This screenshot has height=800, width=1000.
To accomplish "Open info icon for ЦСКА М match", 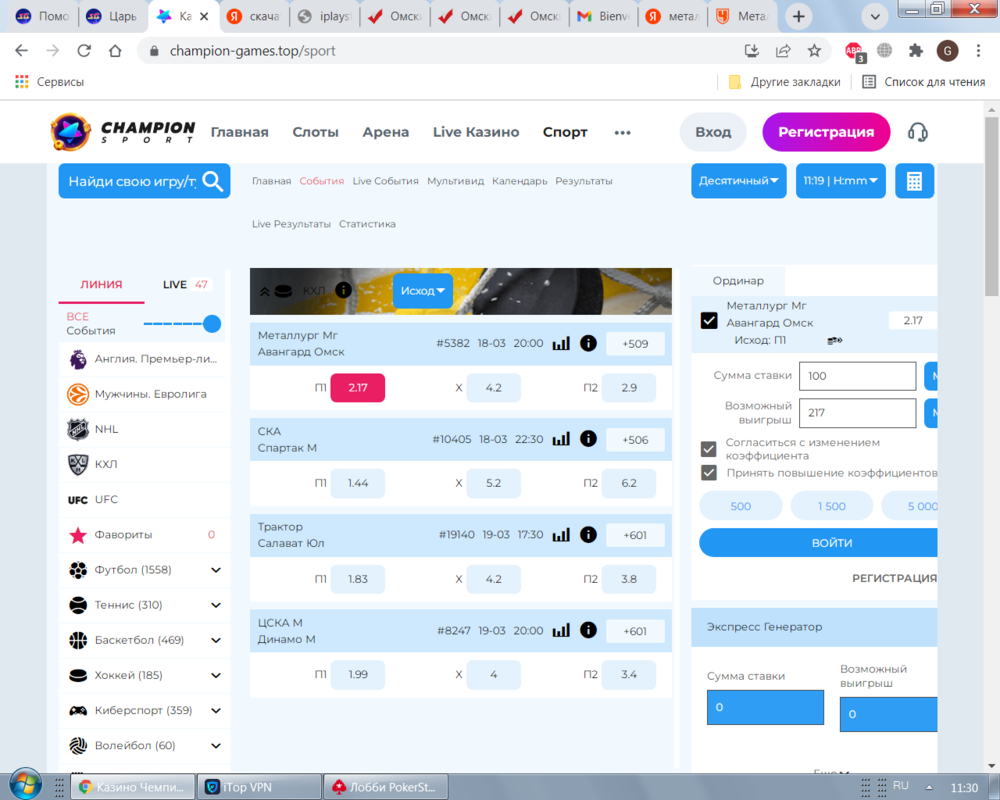I will tap(588, 630).
